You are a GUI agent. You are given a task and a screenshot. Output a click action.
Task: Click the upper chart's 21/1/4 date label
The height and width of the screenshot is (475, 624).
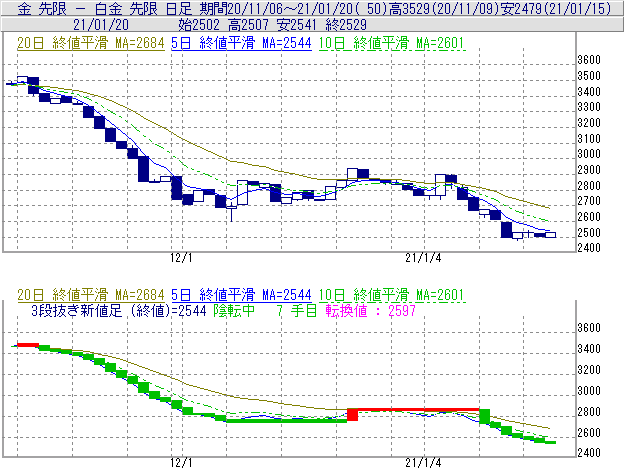tap(423, 258)
